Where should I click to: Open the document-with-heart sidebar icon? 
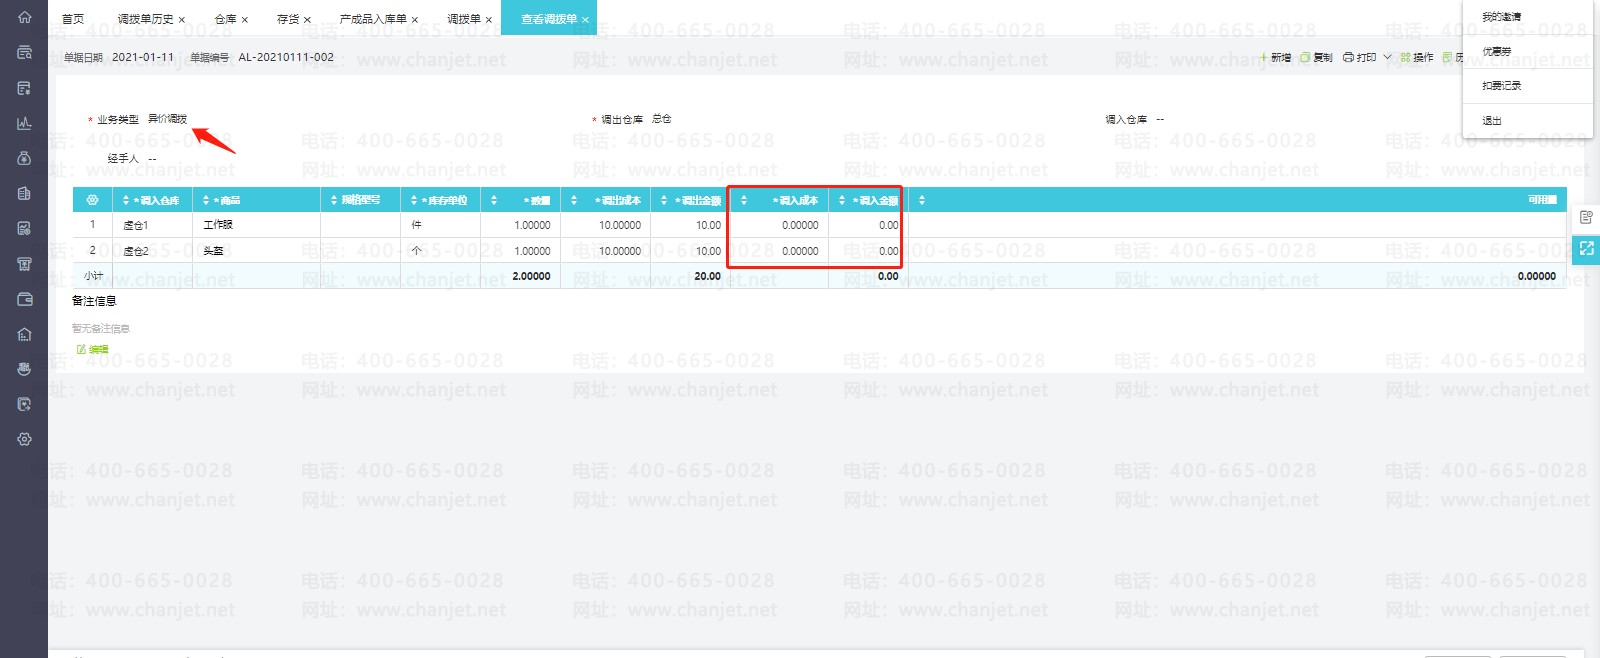(x=24, y=404)
